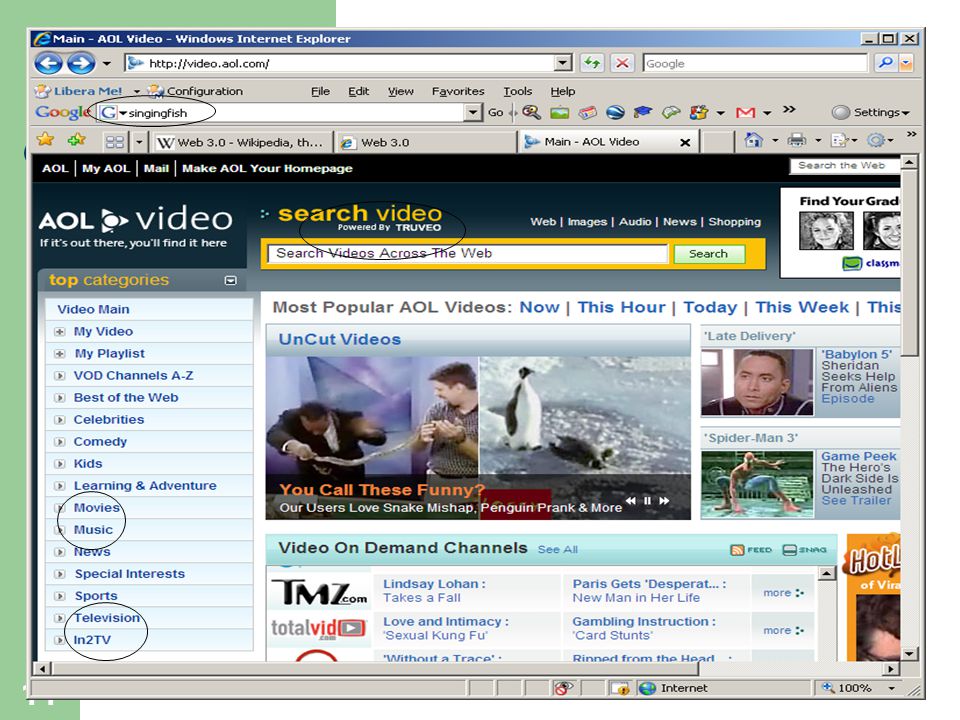Viewport: 960px width, 720px height.
Task: Click the Babylon 5 video thumbnail
Action: click(757, 382)
